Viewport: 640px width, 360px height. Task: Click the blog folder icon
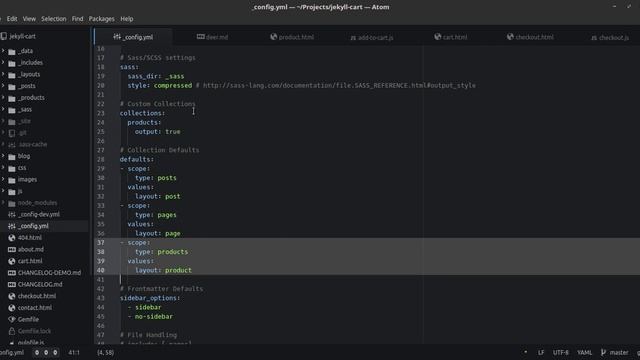(12, 157)
